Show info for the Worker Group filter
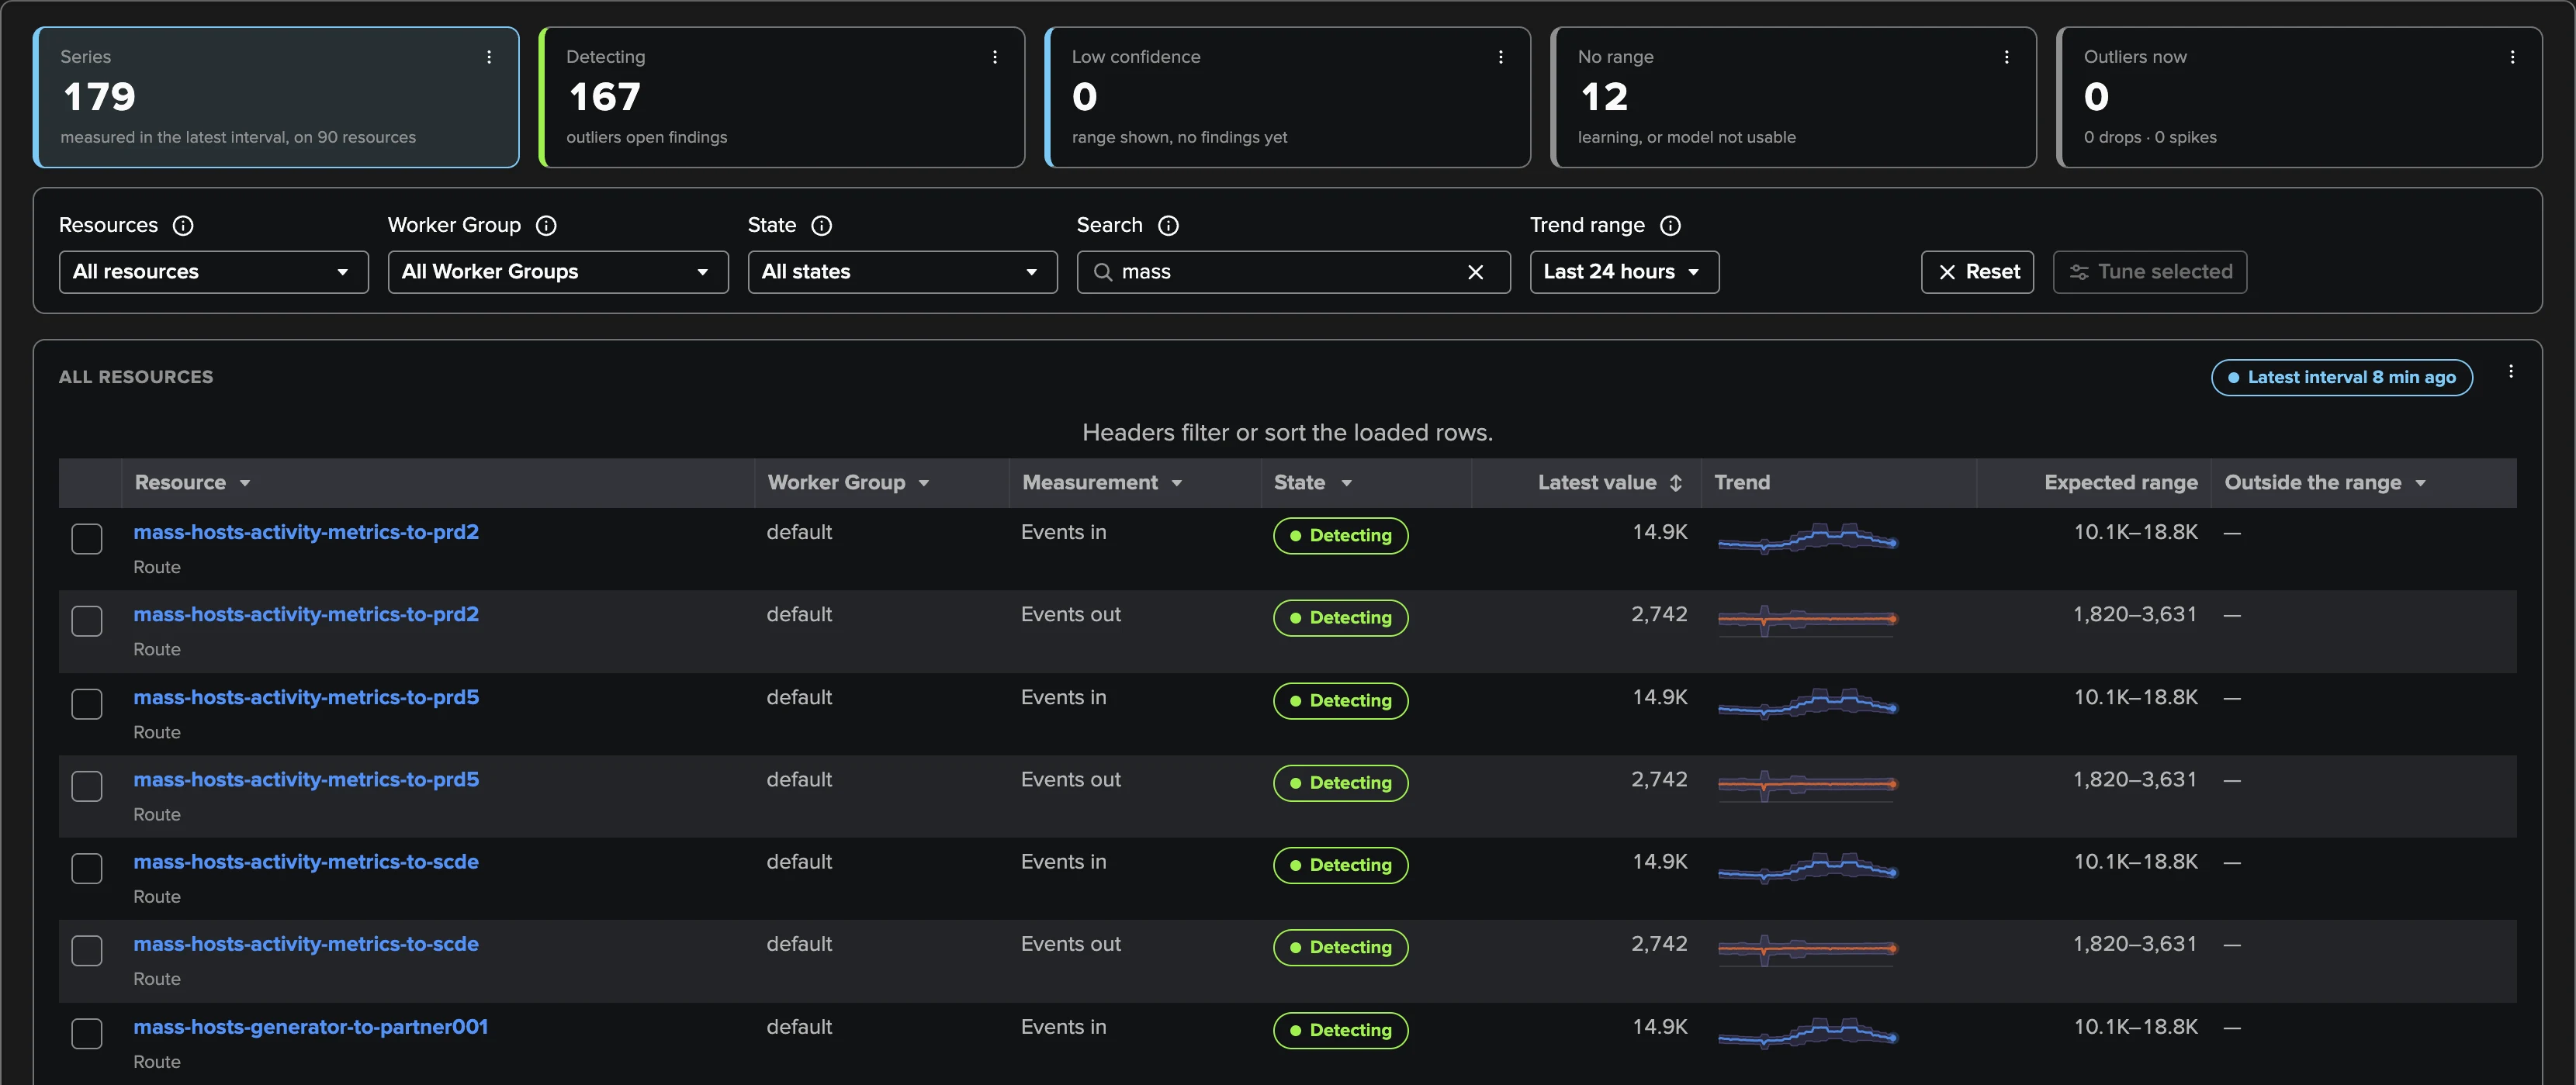This screenshot has height=1085, width=2576. click(x=546, y=226)
